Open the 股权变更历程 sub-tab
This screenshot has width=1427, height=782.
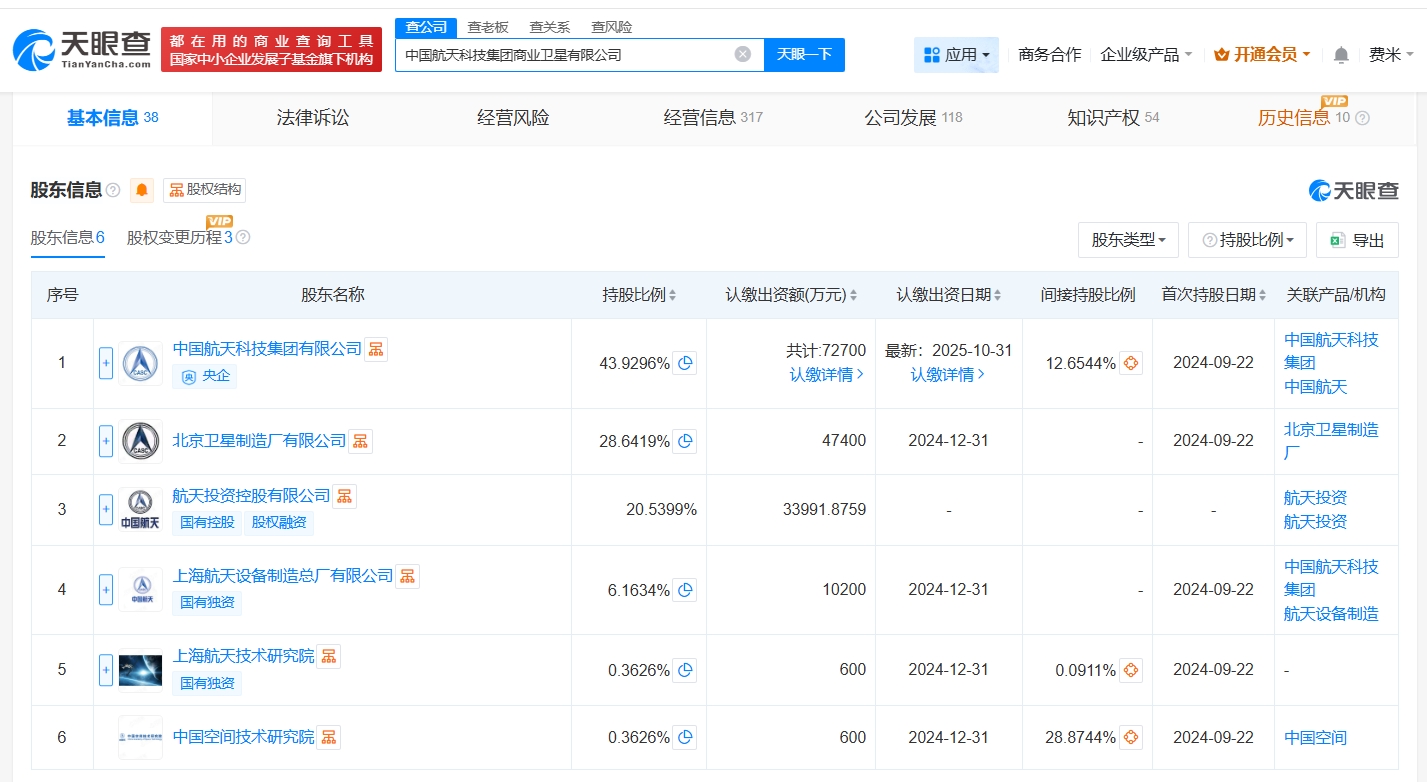pyautogui.click(x=180, y=238)
